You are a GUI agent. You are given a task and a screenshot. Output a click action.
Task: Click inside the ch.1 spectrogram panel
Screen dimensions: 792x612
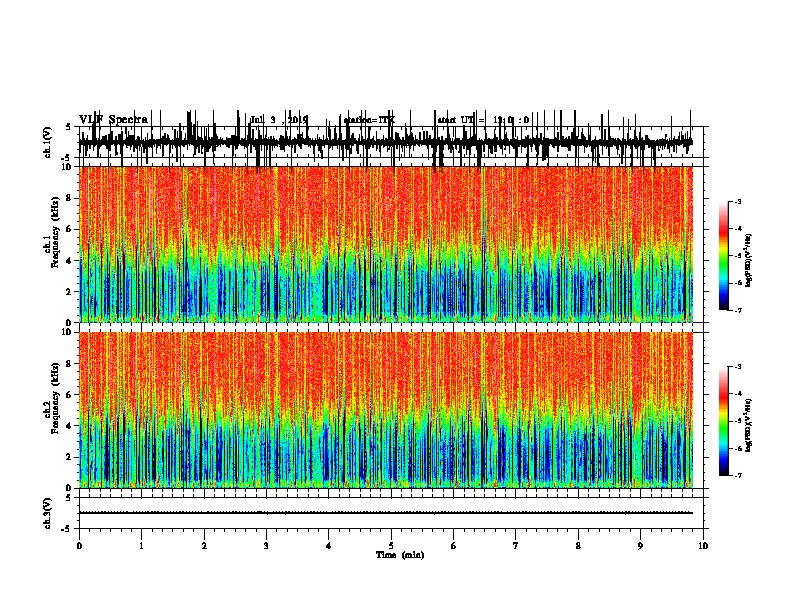click(386, 244)
